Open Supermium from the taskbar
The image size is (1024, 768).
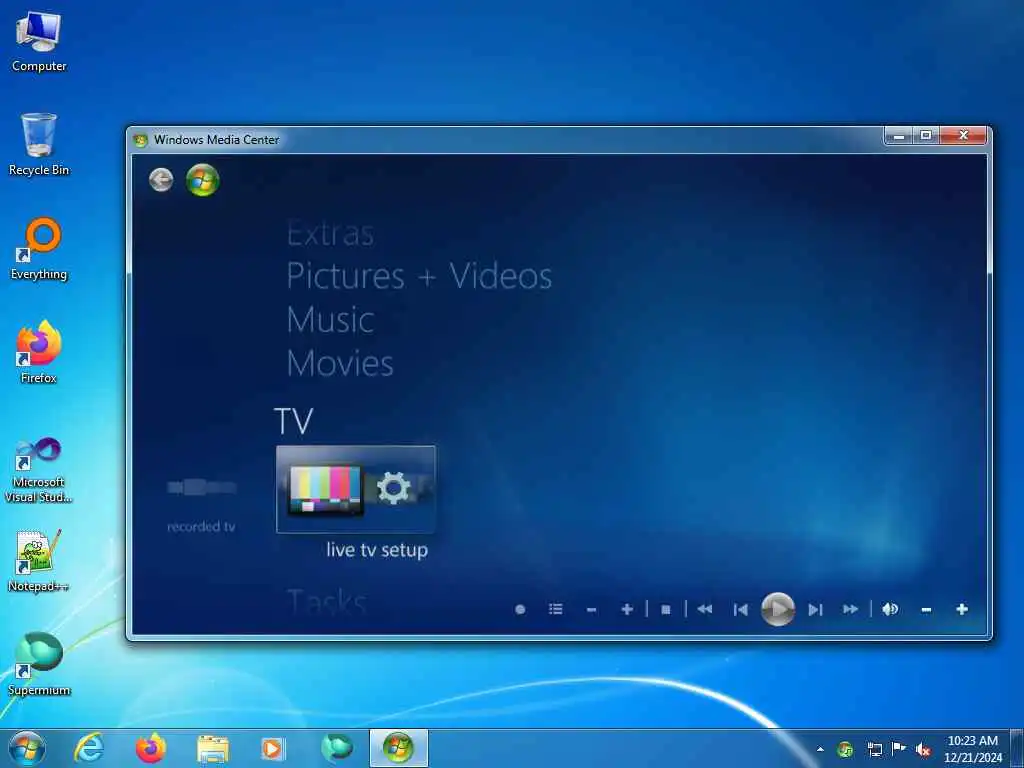(336, 748)
